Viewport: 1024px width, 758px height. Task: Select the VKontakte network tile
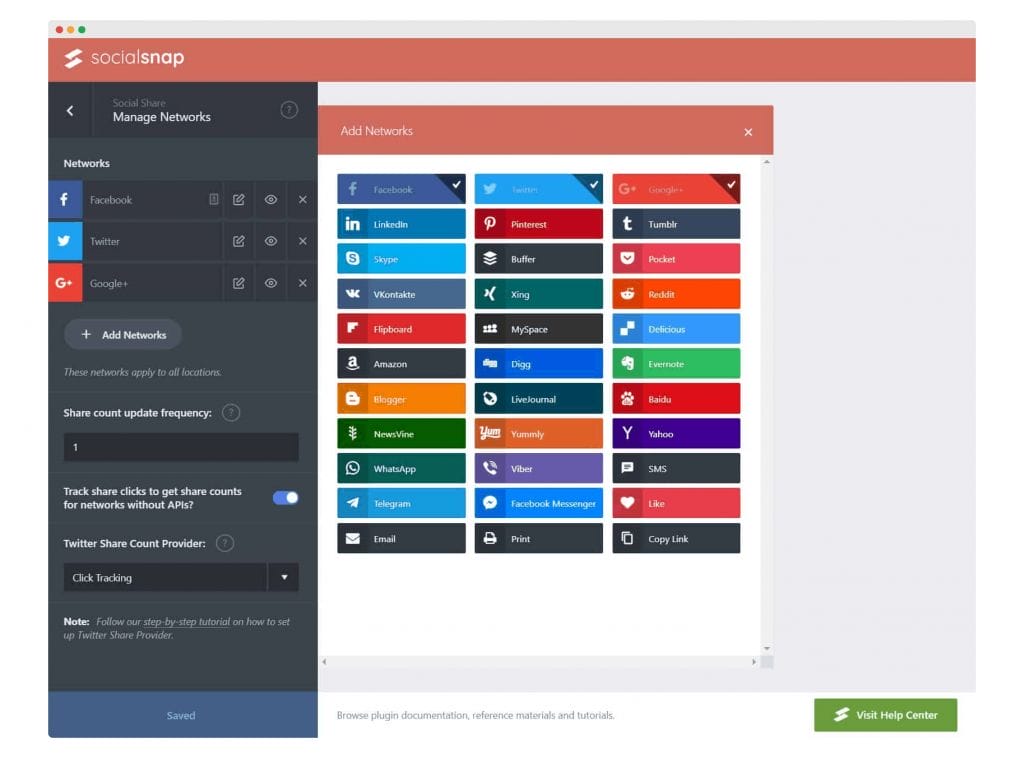click(x=401, y=294)
